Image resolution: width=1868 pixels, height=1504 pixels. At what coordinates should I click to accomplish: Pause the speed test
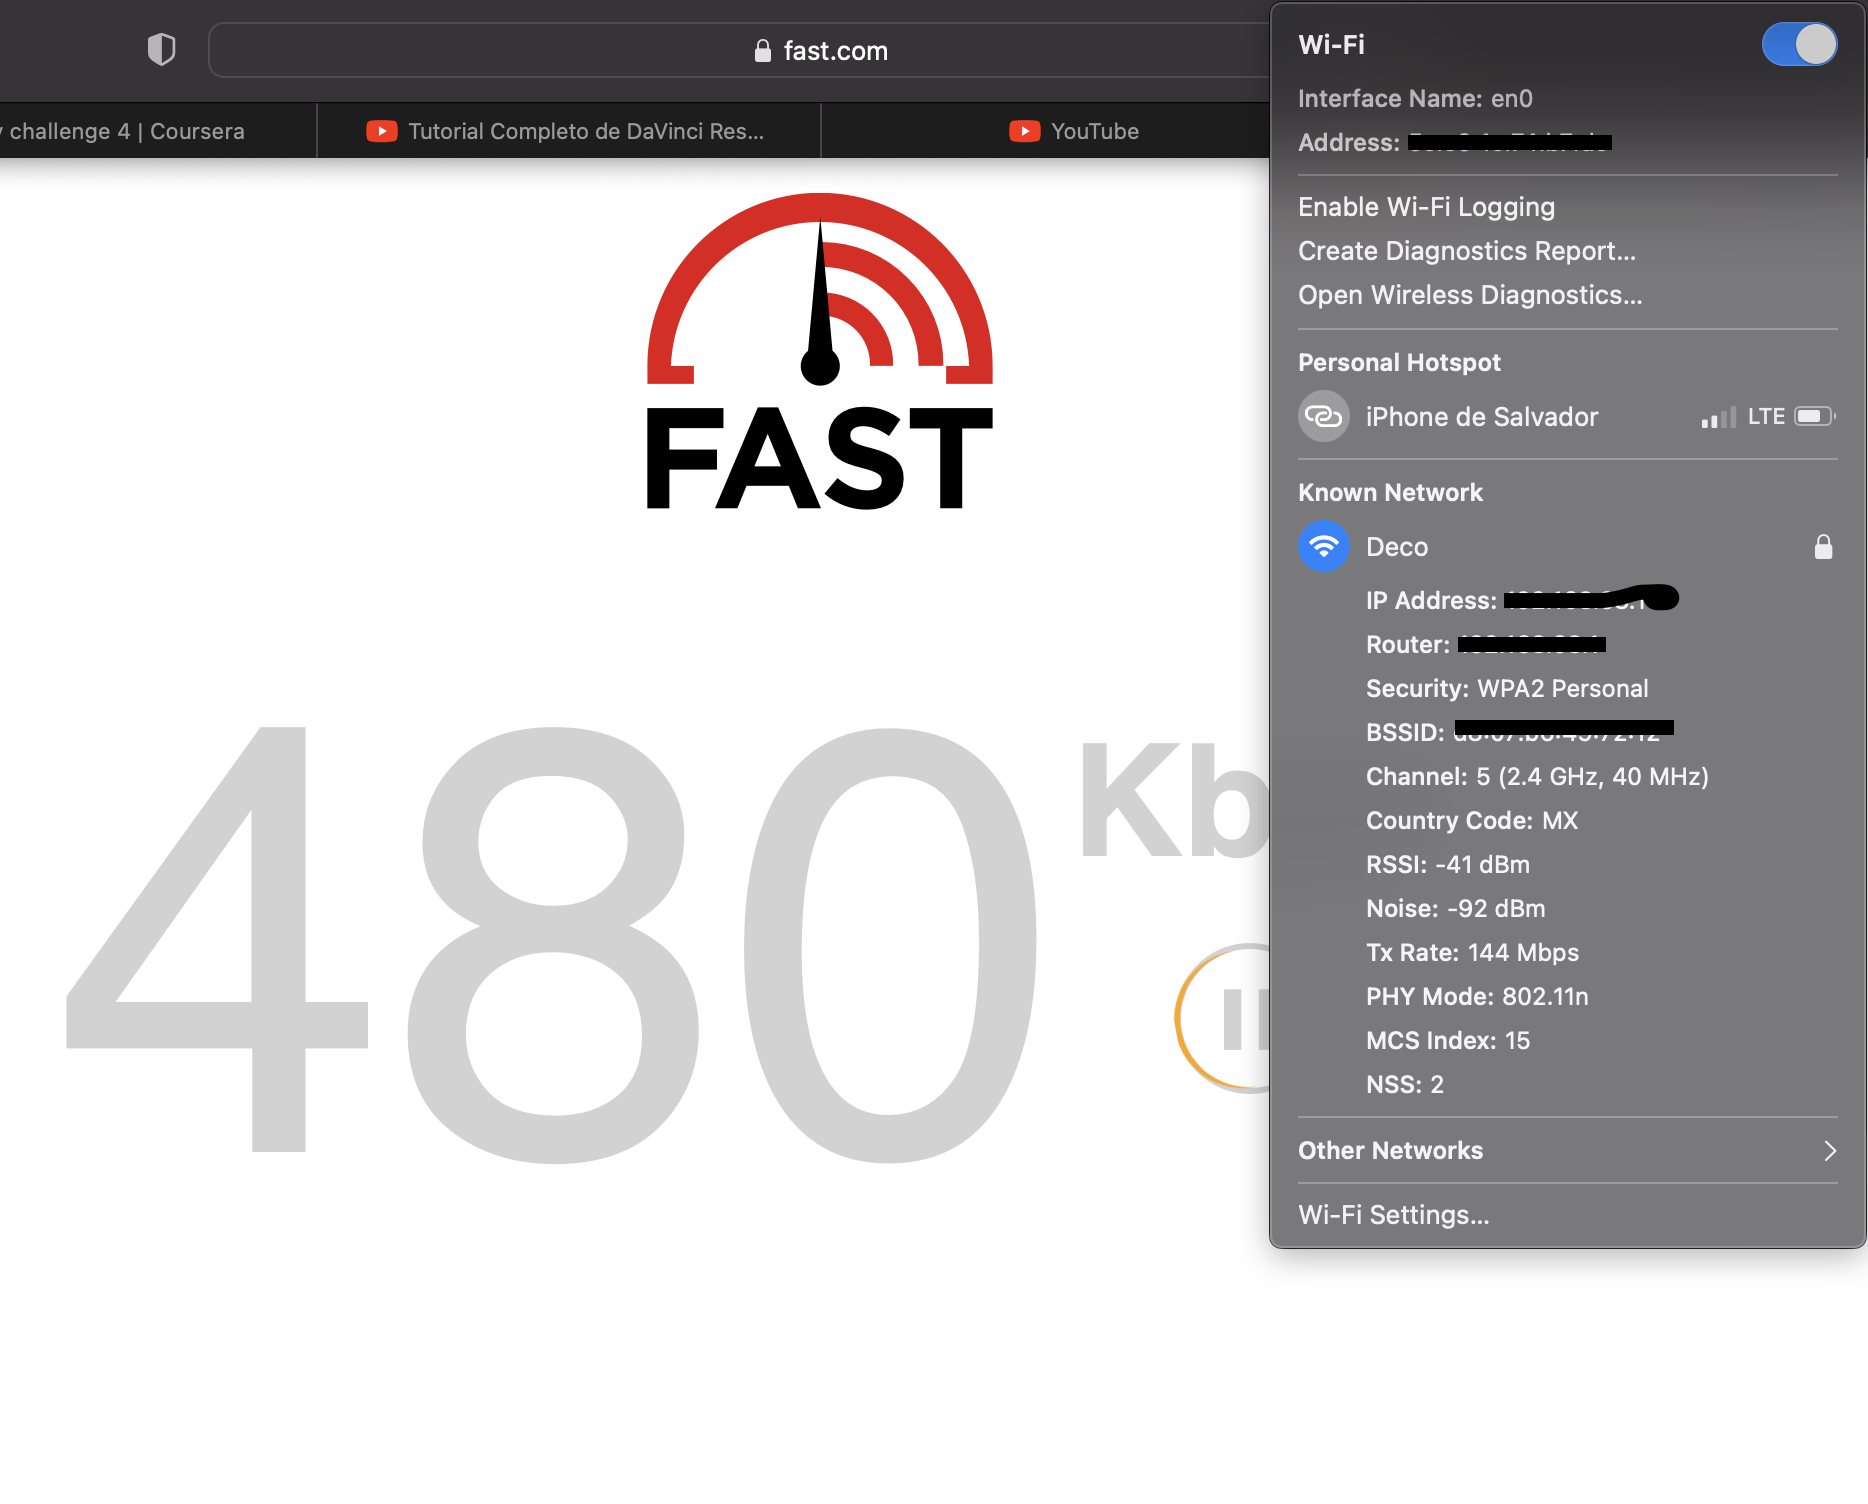tap(1225, 1018)
